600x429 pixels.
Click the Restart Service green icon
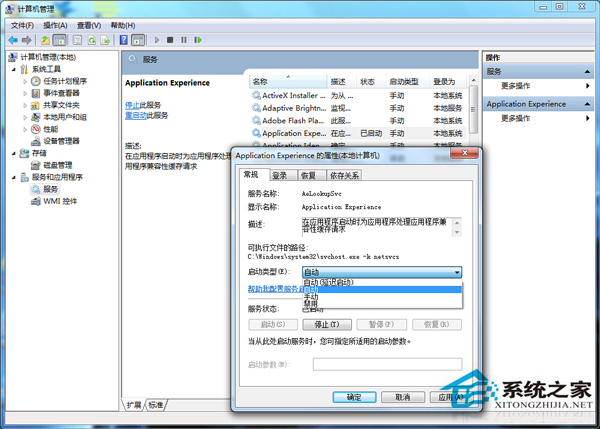pos(197,40)
